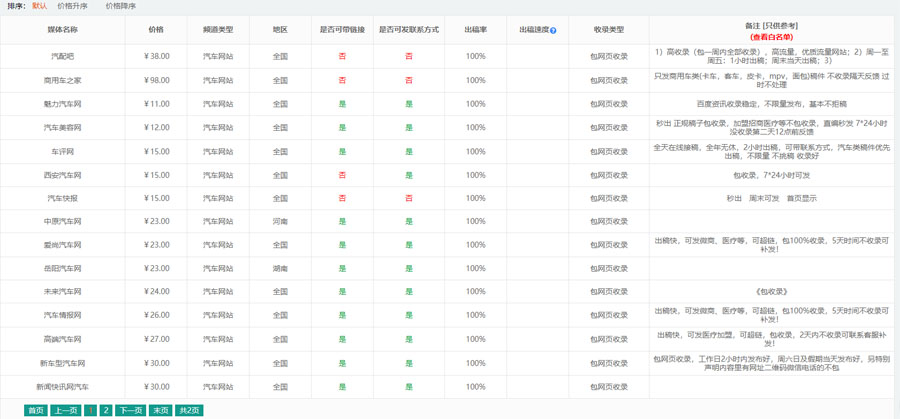Select 新闻快讯网汽车 media entry
This screenshot has width=900, height=419.
[62, 387]
